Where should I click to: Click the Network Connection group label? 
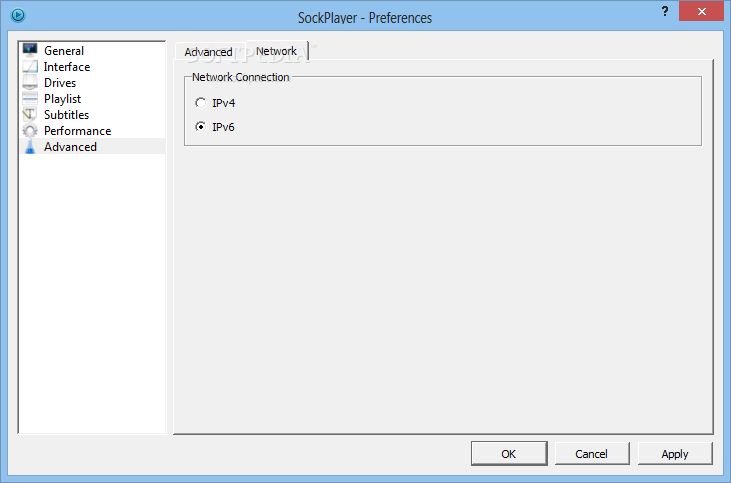(x=241, y=77)
